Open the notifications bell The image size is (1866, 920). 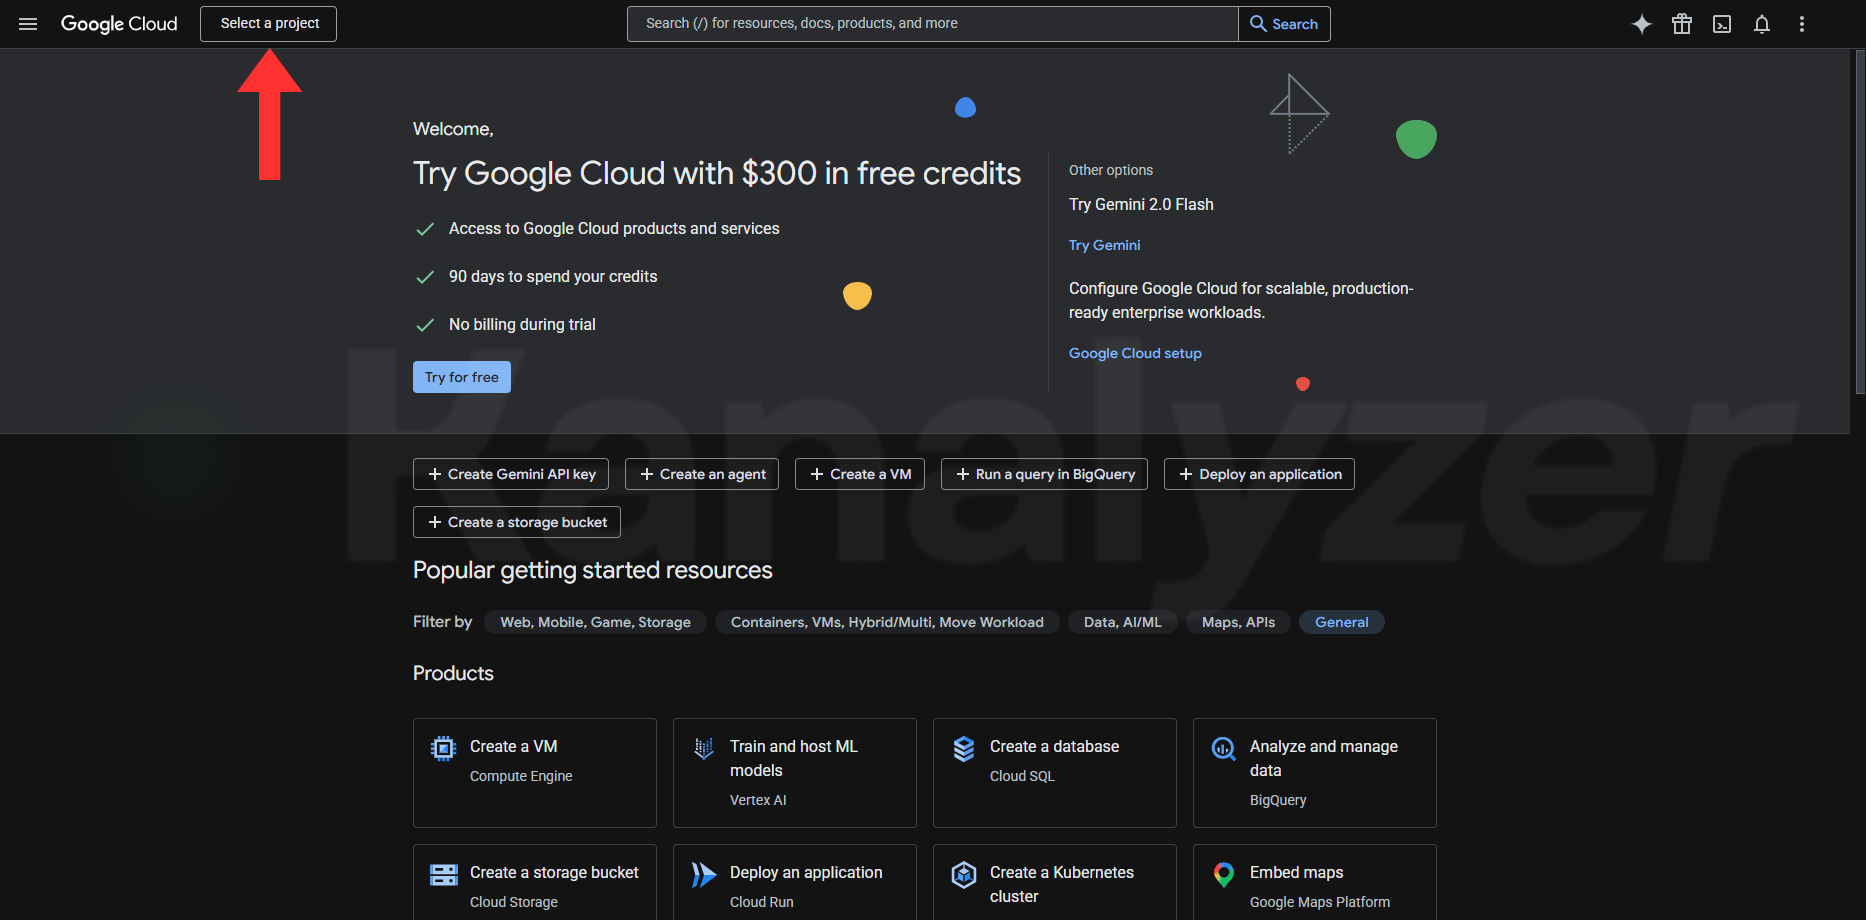[x=1762, y=24]
